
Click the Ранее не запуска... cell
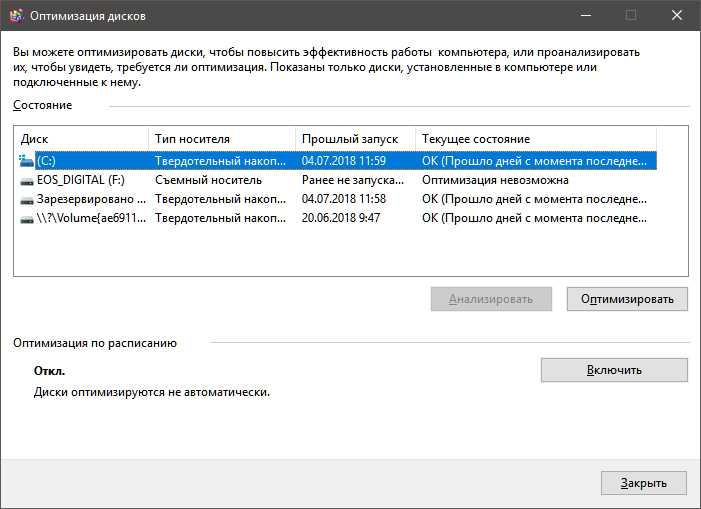click(353, 180)
